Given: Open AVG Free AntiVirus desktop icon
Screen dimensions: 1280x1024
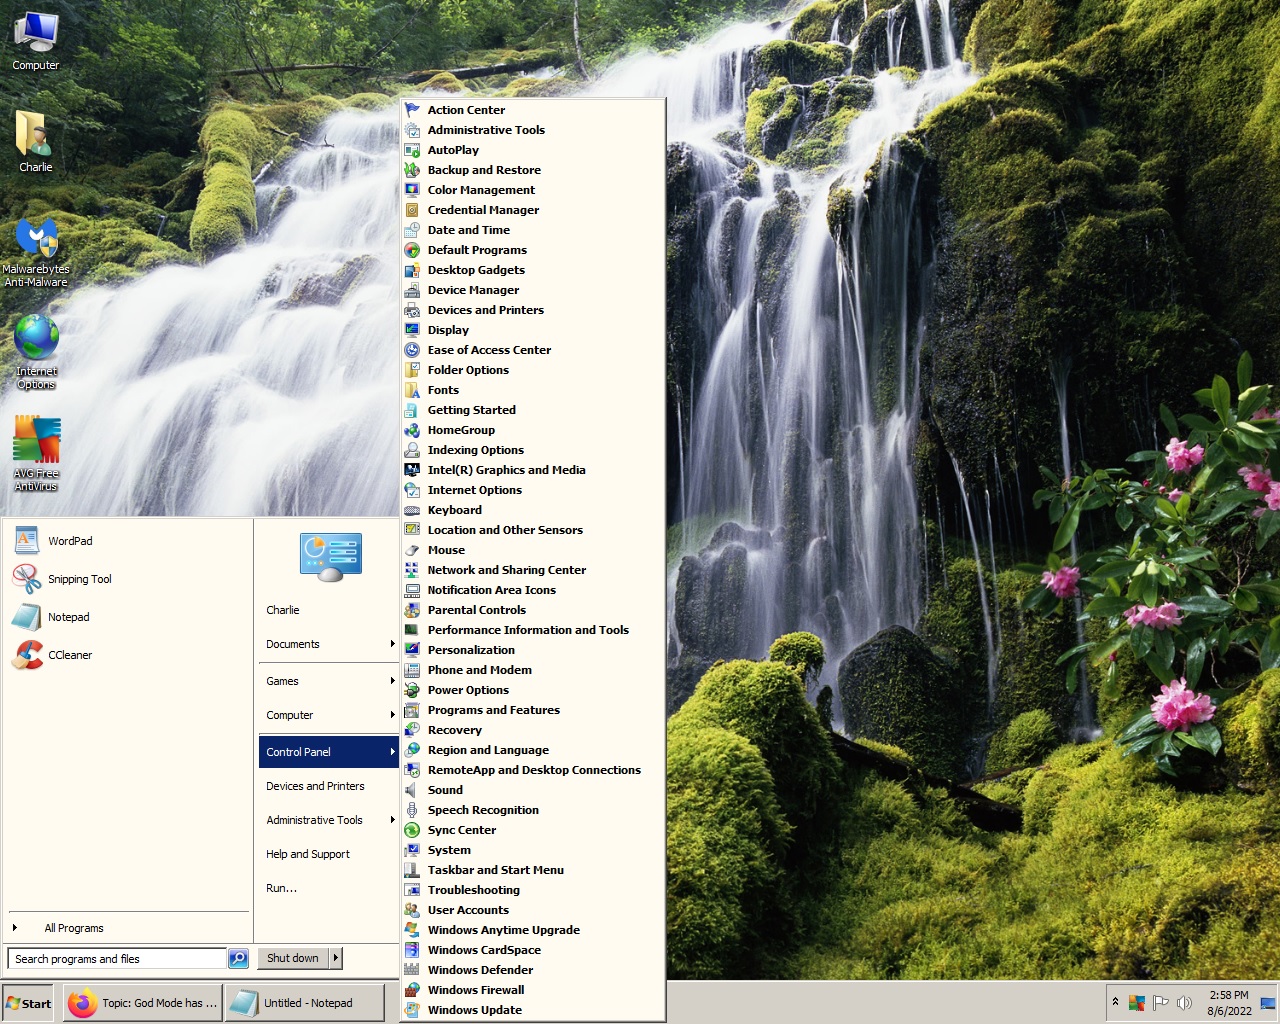Looking at the screenshot, I should (36, 442).
